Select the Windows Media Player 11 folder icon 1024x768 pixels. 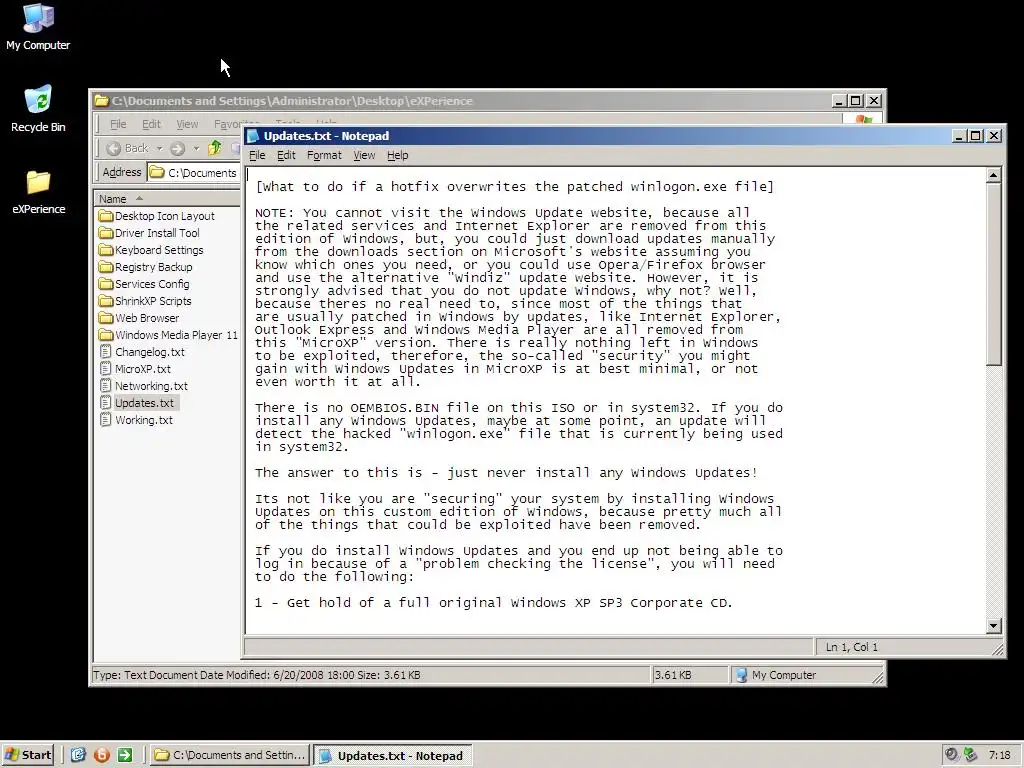pos(106,334)
